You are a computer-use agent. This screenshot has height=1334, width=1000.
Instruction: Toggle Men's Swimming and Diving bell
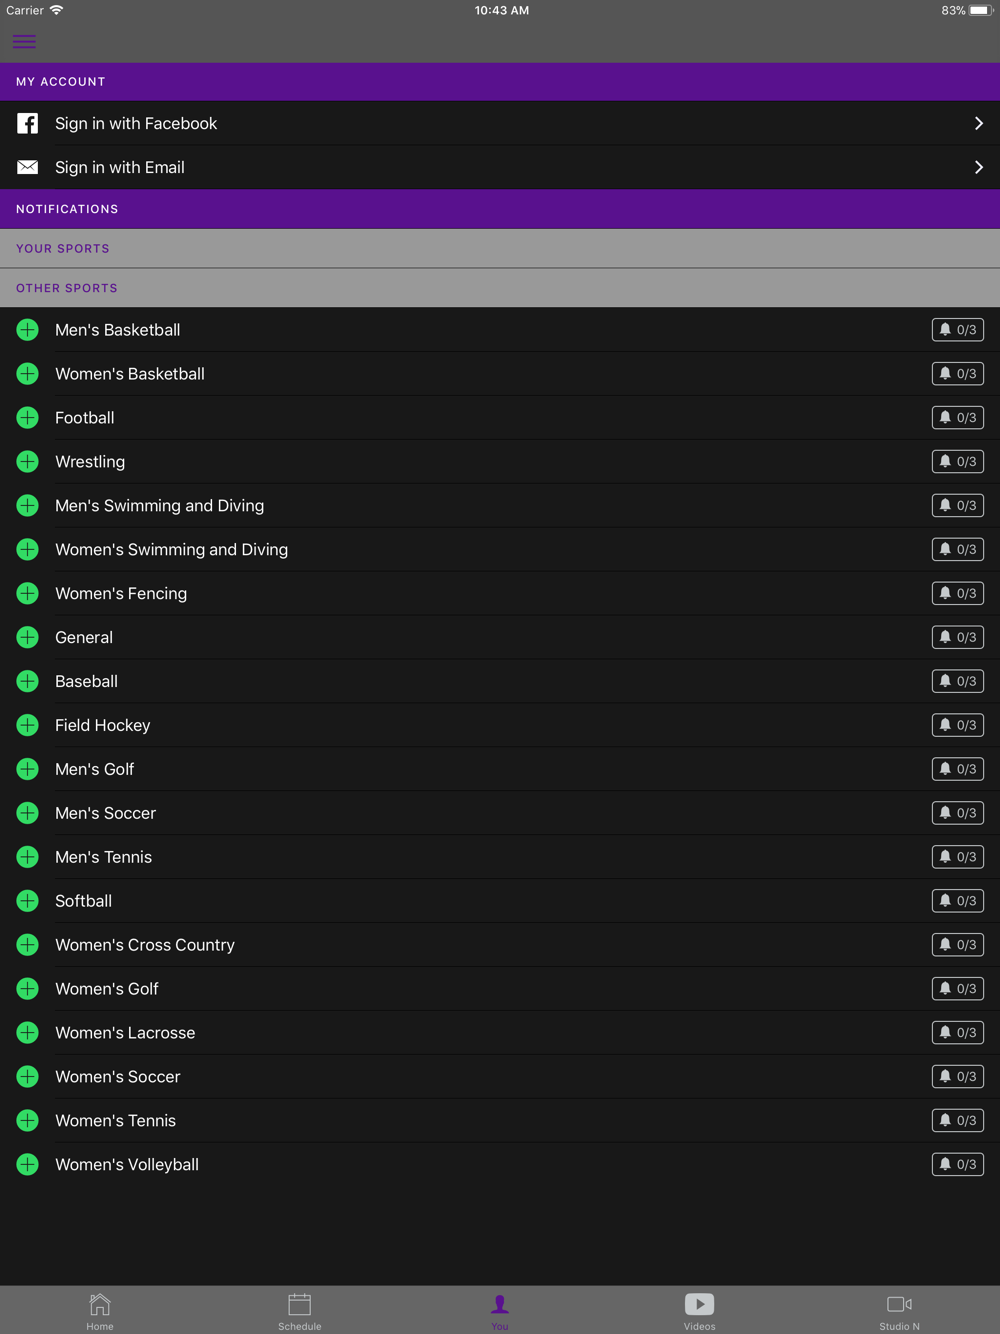[958, 506]
